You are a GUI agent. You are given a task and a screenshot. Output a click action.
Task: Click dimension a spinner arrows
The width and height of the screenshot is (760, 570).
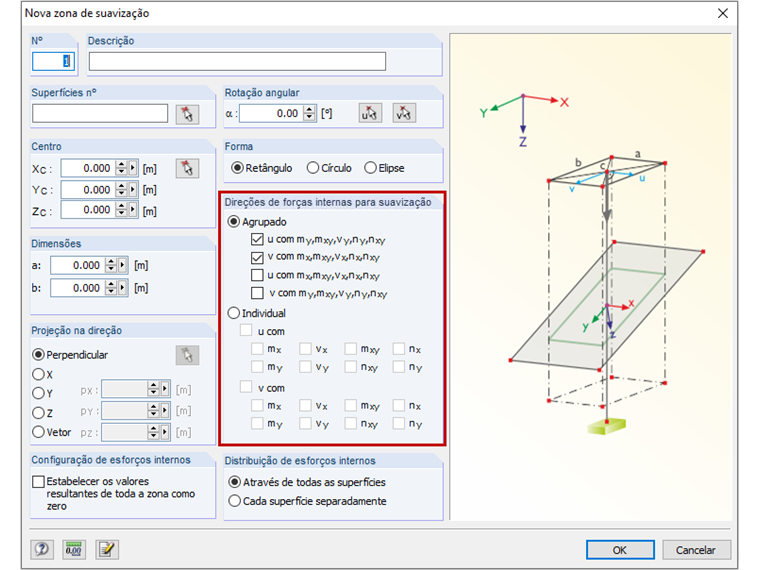[x=111, y=265]
